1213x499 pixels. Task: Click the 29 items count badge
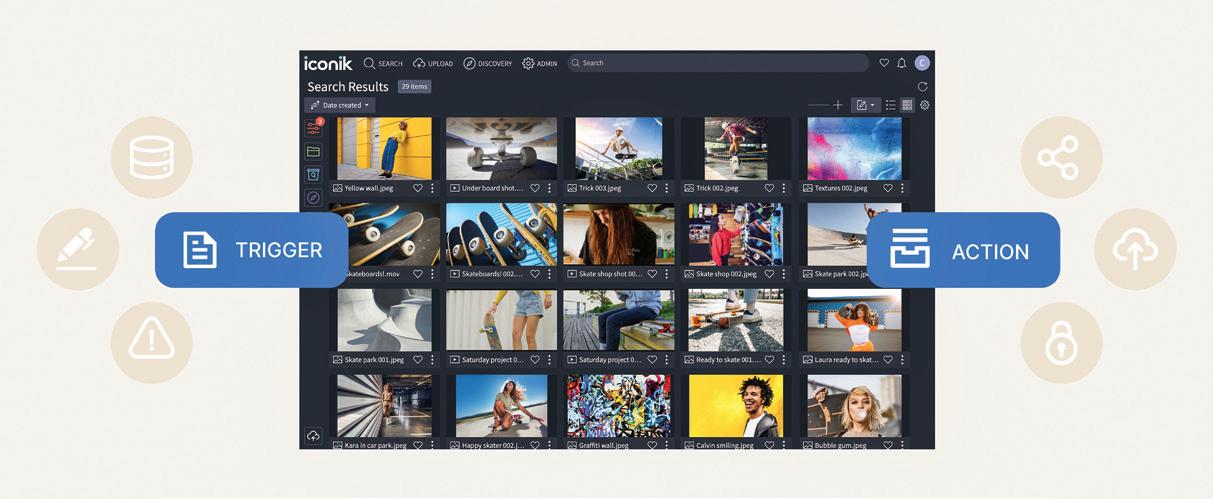[x=414, y=87]
